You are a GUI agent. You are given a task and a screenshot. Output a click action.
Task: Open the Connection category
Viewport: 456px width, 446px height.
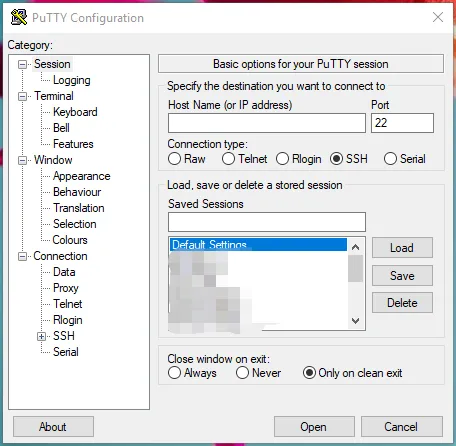pyautogui.click(x=60, y=256)
